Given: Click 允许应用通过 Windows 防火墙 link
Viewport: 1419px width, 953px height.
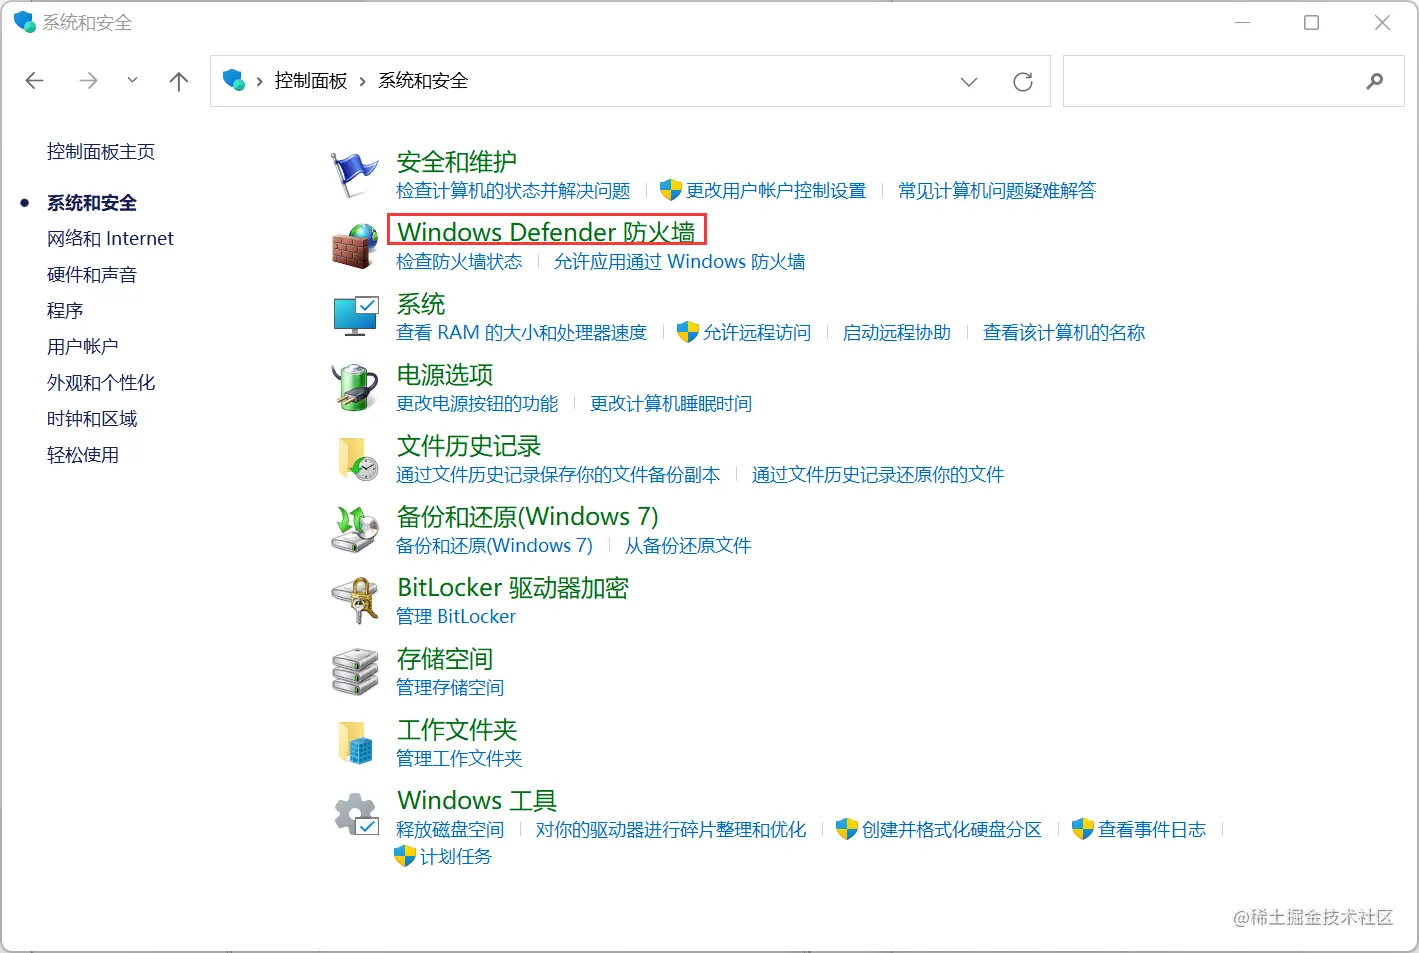Looking at the screenshot, I should [x=680, y=262].
